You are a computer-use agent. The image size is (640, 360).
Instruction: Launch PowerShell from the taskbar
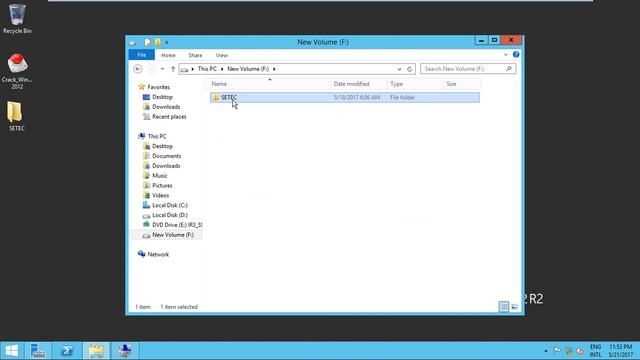click(x=67, y=351)
